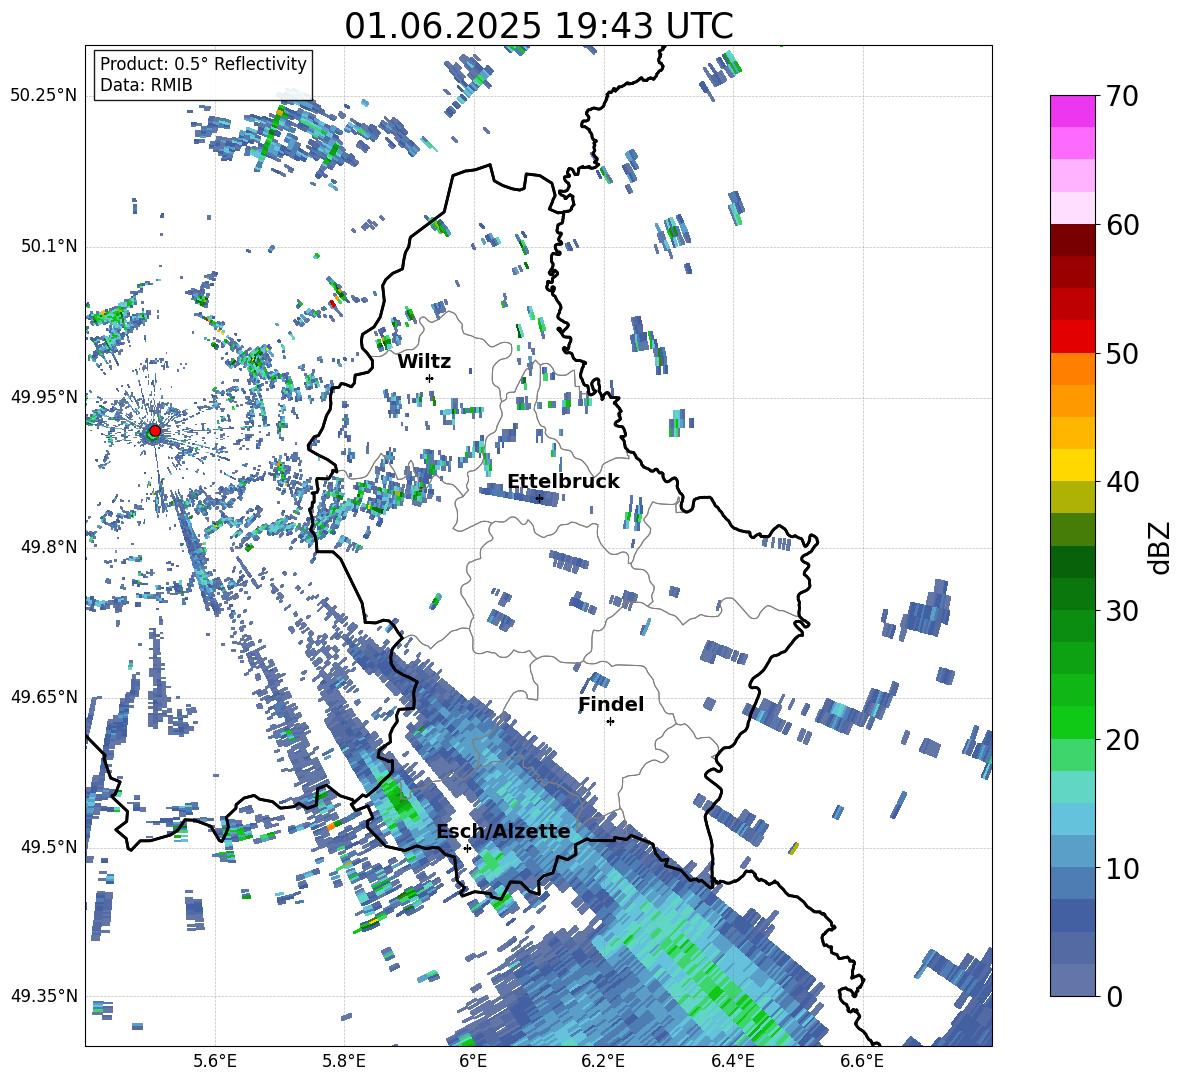The image size is (1184, 1081).
Task: Pick the orange colorbar swatch below 50
Action: point(1072,368)
